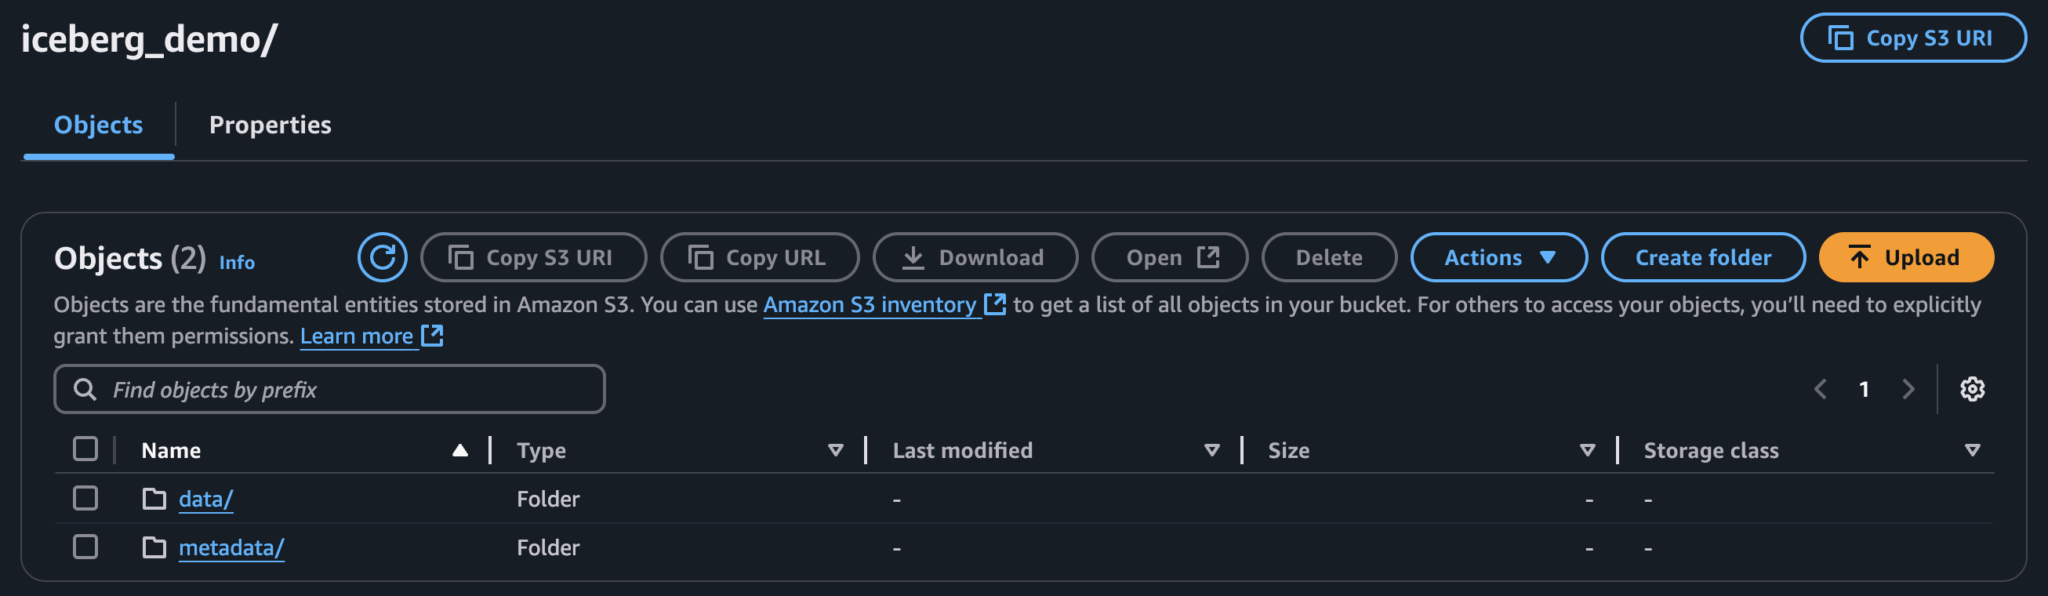This screenshot has width=2048, height=596.
Task: Sort by Last modified column arrow
Action: 1212,451
